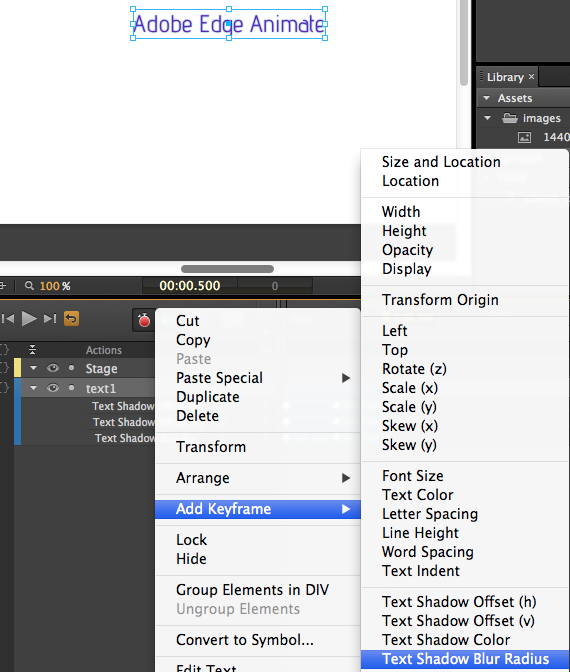Click the Play button in timeline
The width and height of the screenshot is (570, 672).
tap(29, 318)
